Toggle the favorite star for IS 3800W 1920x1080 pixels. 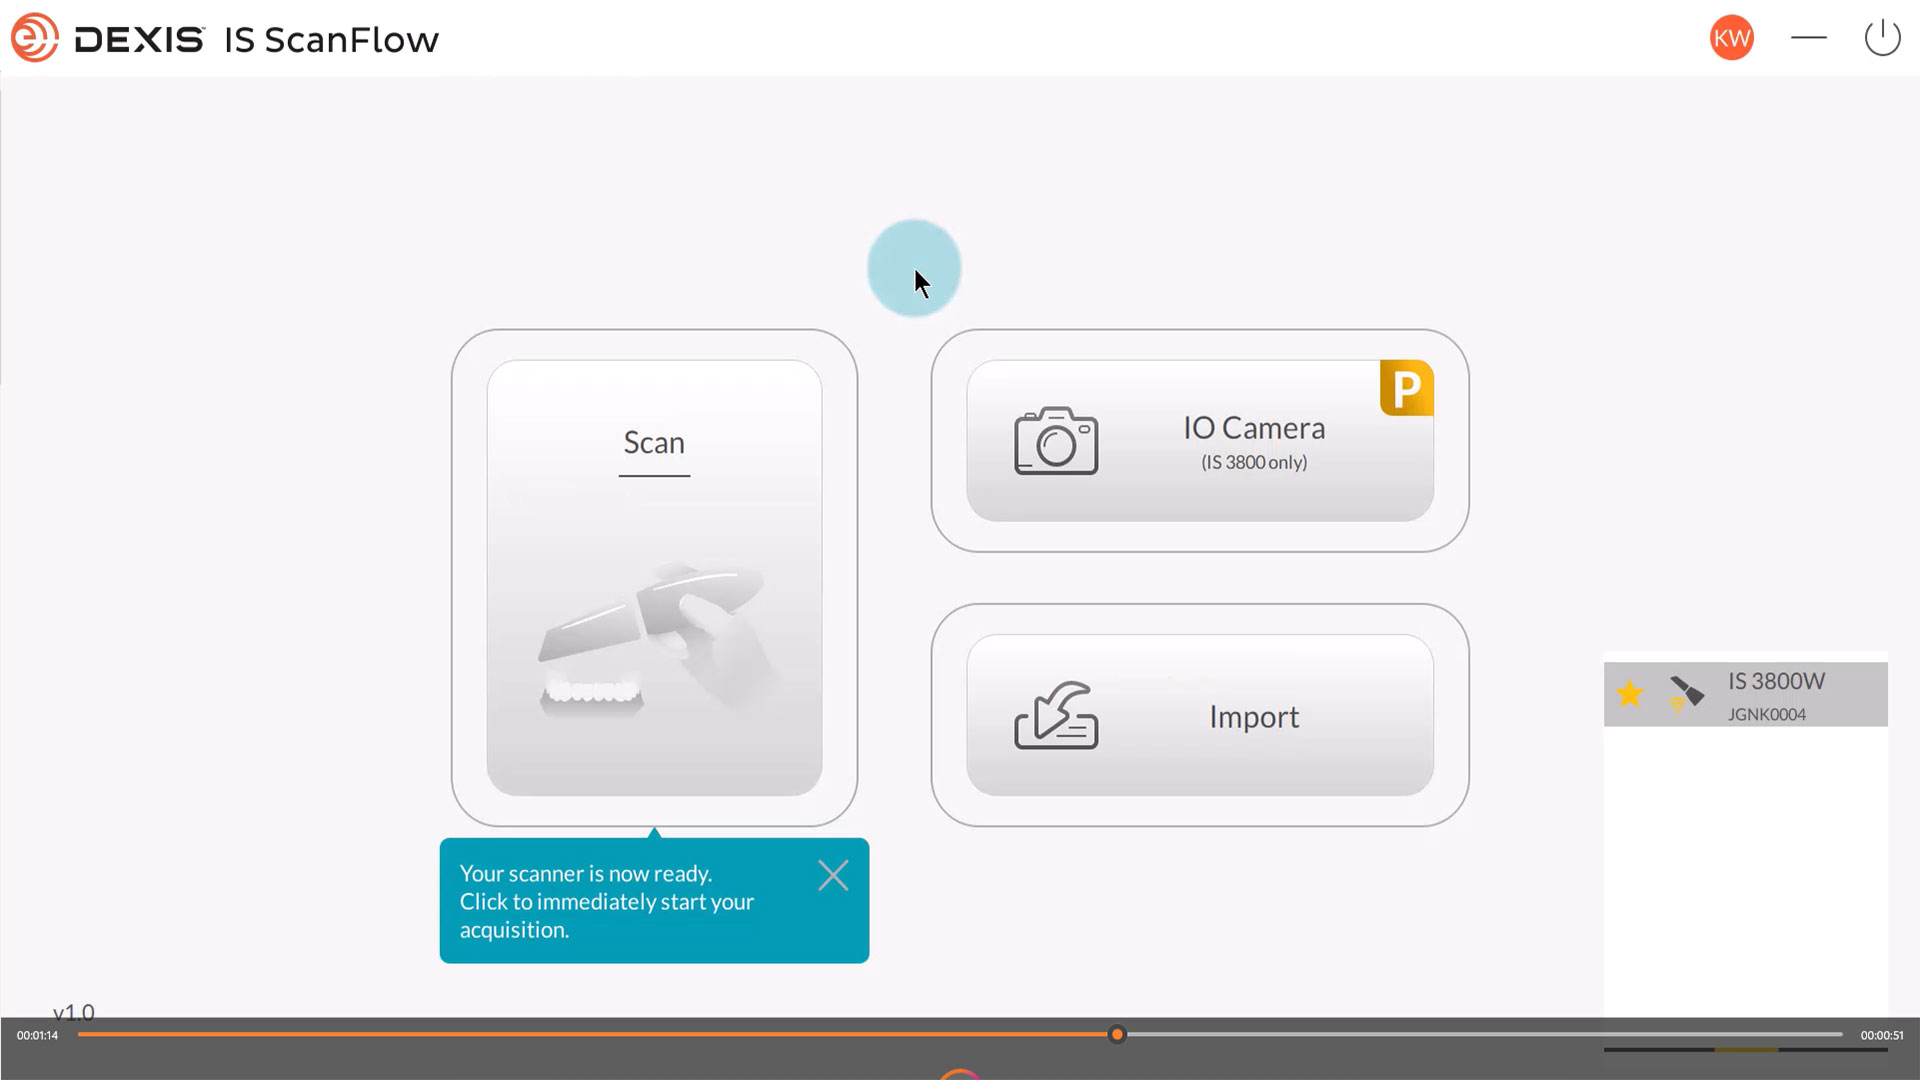click(x=1630, y=693)
